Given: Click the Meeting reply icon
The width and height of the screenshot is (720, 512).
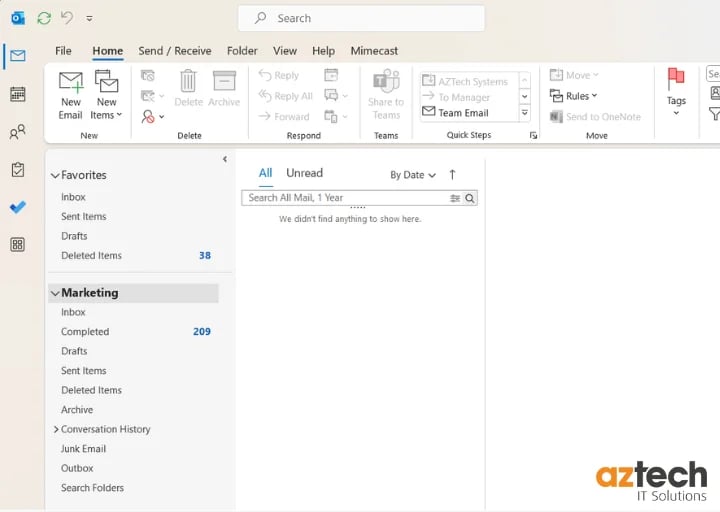Looking at the screenshot, I should (x=331, y=75).
